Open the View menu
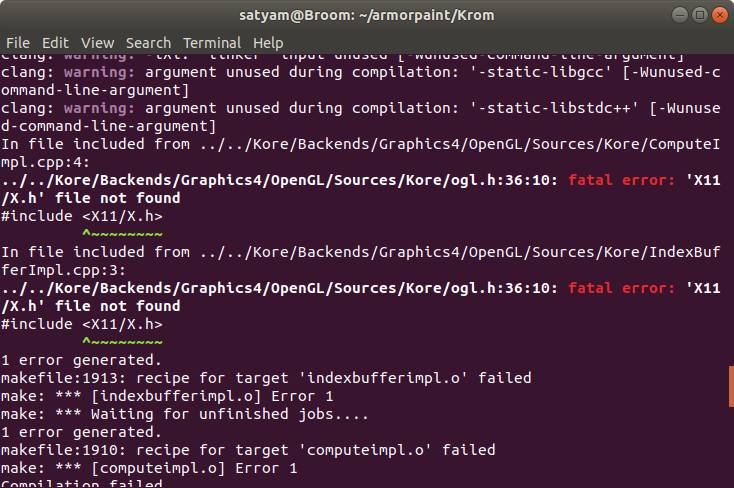Screen dimensions: 734x488 (x=97, y=43)
